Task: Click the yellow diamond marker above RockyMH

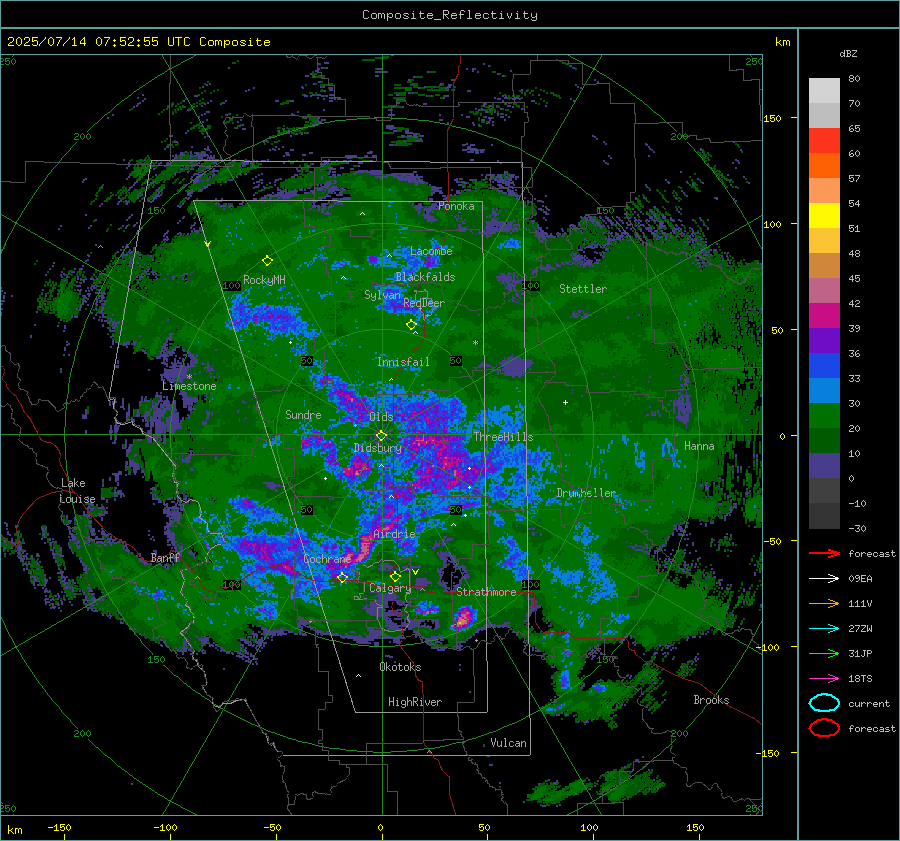Action: click(x=267, y=261)
